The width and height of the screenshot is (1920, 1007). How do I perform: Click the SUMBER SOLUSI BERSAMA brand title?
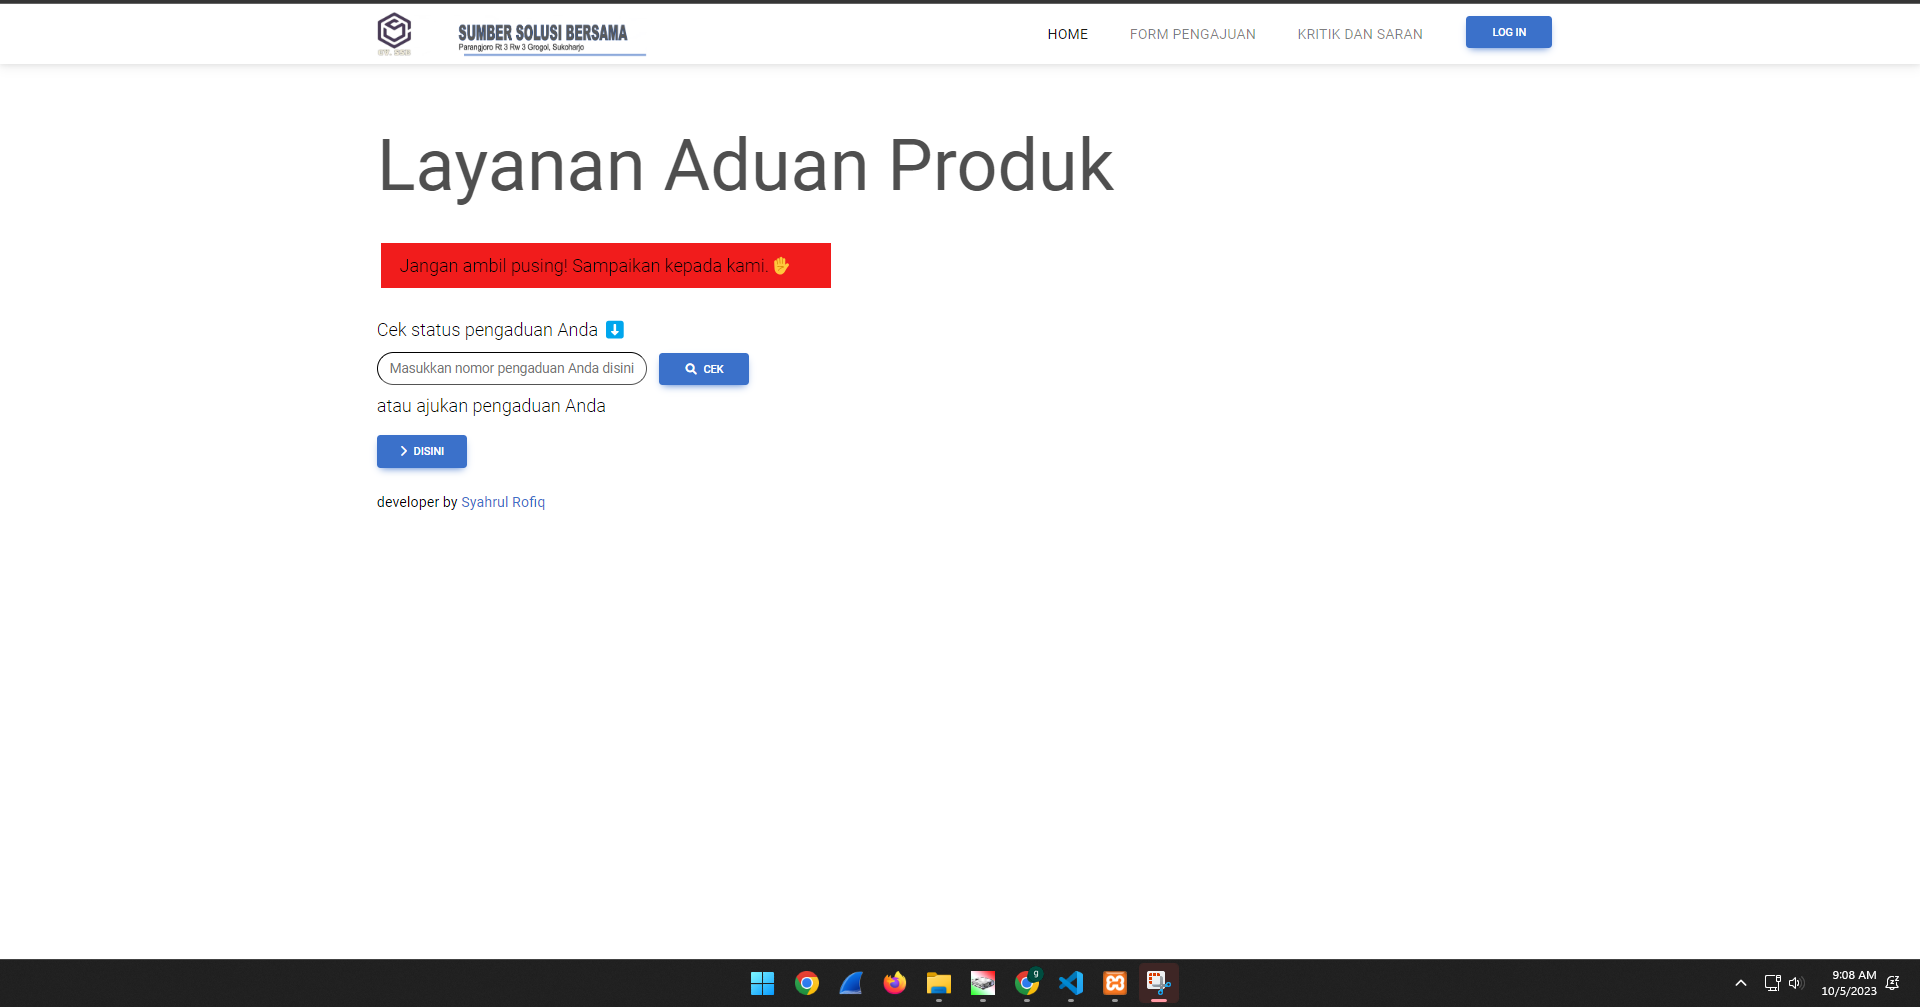pos(543,33)
